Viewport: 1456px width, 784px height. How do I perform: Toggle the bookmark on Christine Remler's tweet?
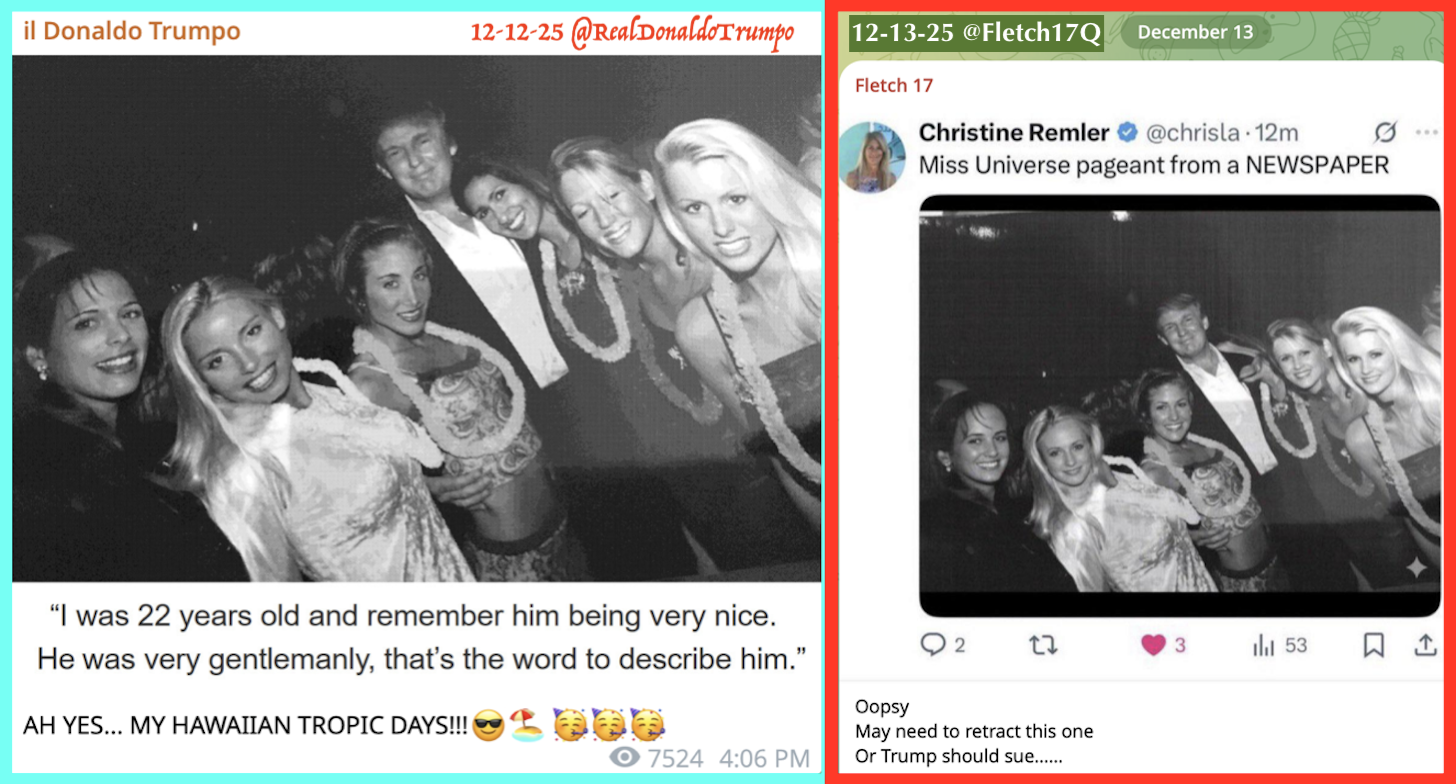(1374, 646)
